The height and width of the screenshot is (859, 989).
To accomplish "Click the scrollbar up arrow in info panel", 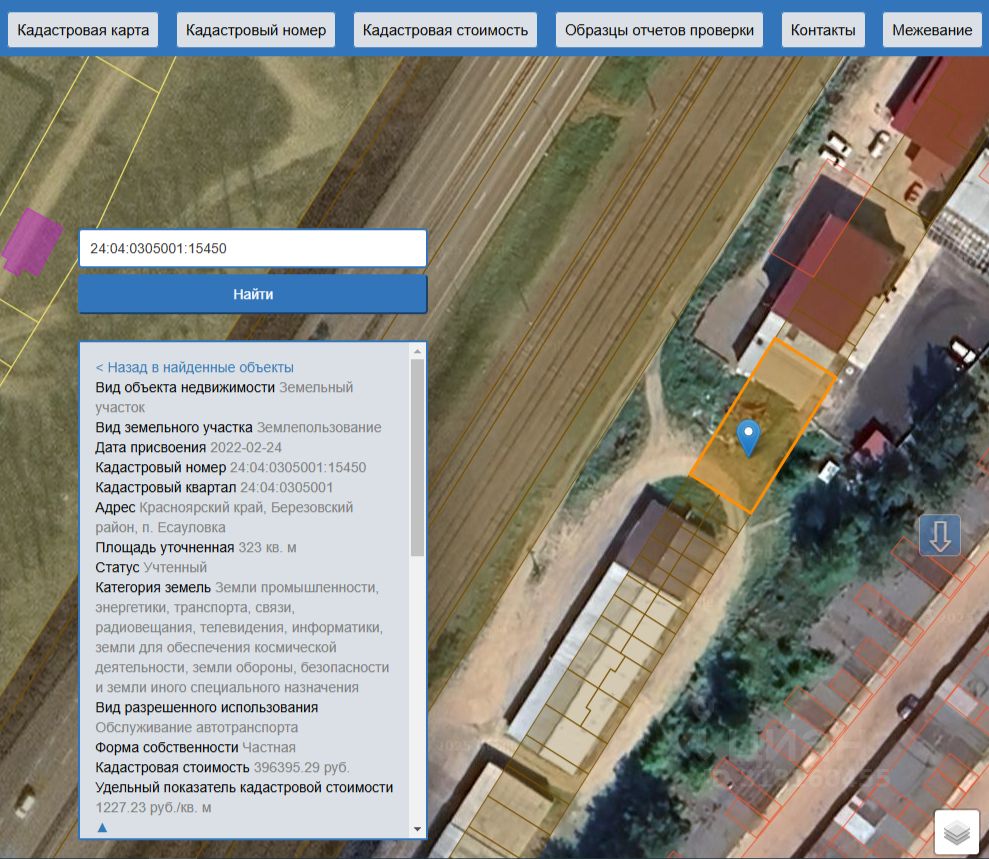I will click(417, 351).
